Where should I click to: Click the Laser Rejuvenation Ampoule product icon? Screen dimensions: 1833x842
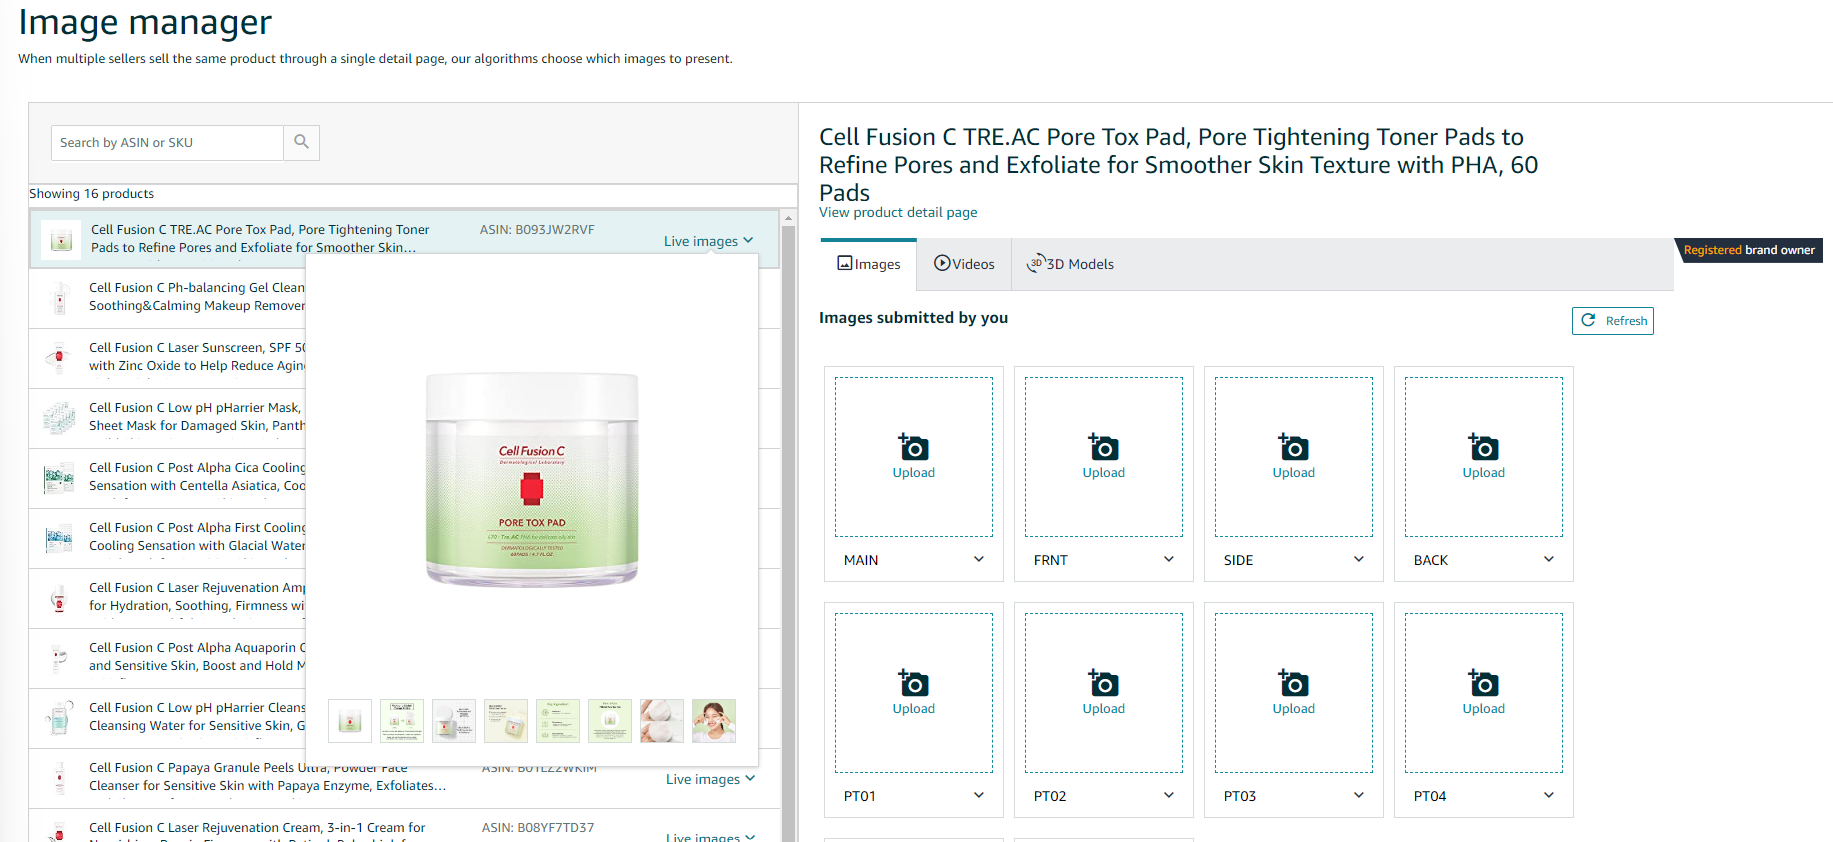point(59,598)
